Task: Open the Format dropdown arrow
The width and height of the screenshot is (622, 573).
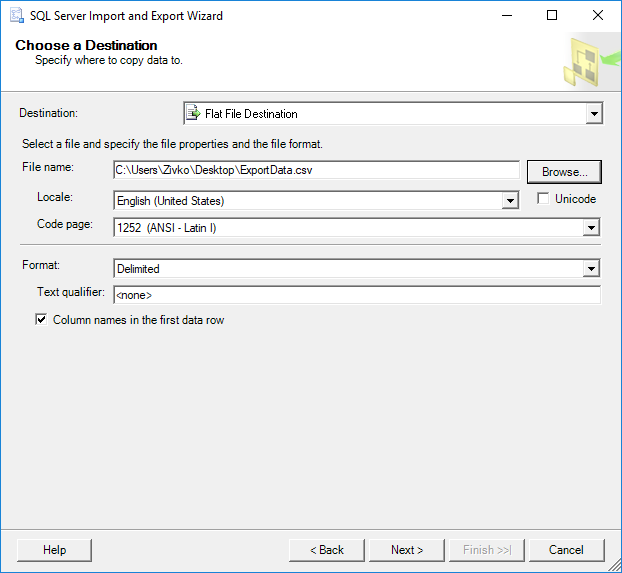Action: [x=591, y=269]
